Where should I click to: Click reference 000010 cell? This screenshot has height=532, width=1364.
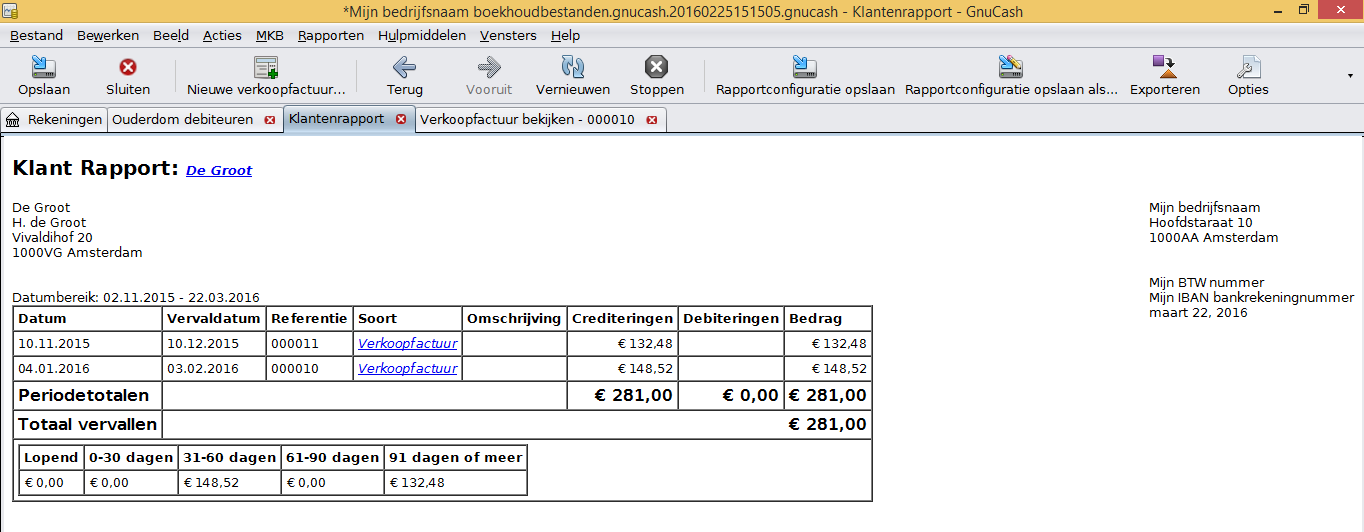[310, 368]
